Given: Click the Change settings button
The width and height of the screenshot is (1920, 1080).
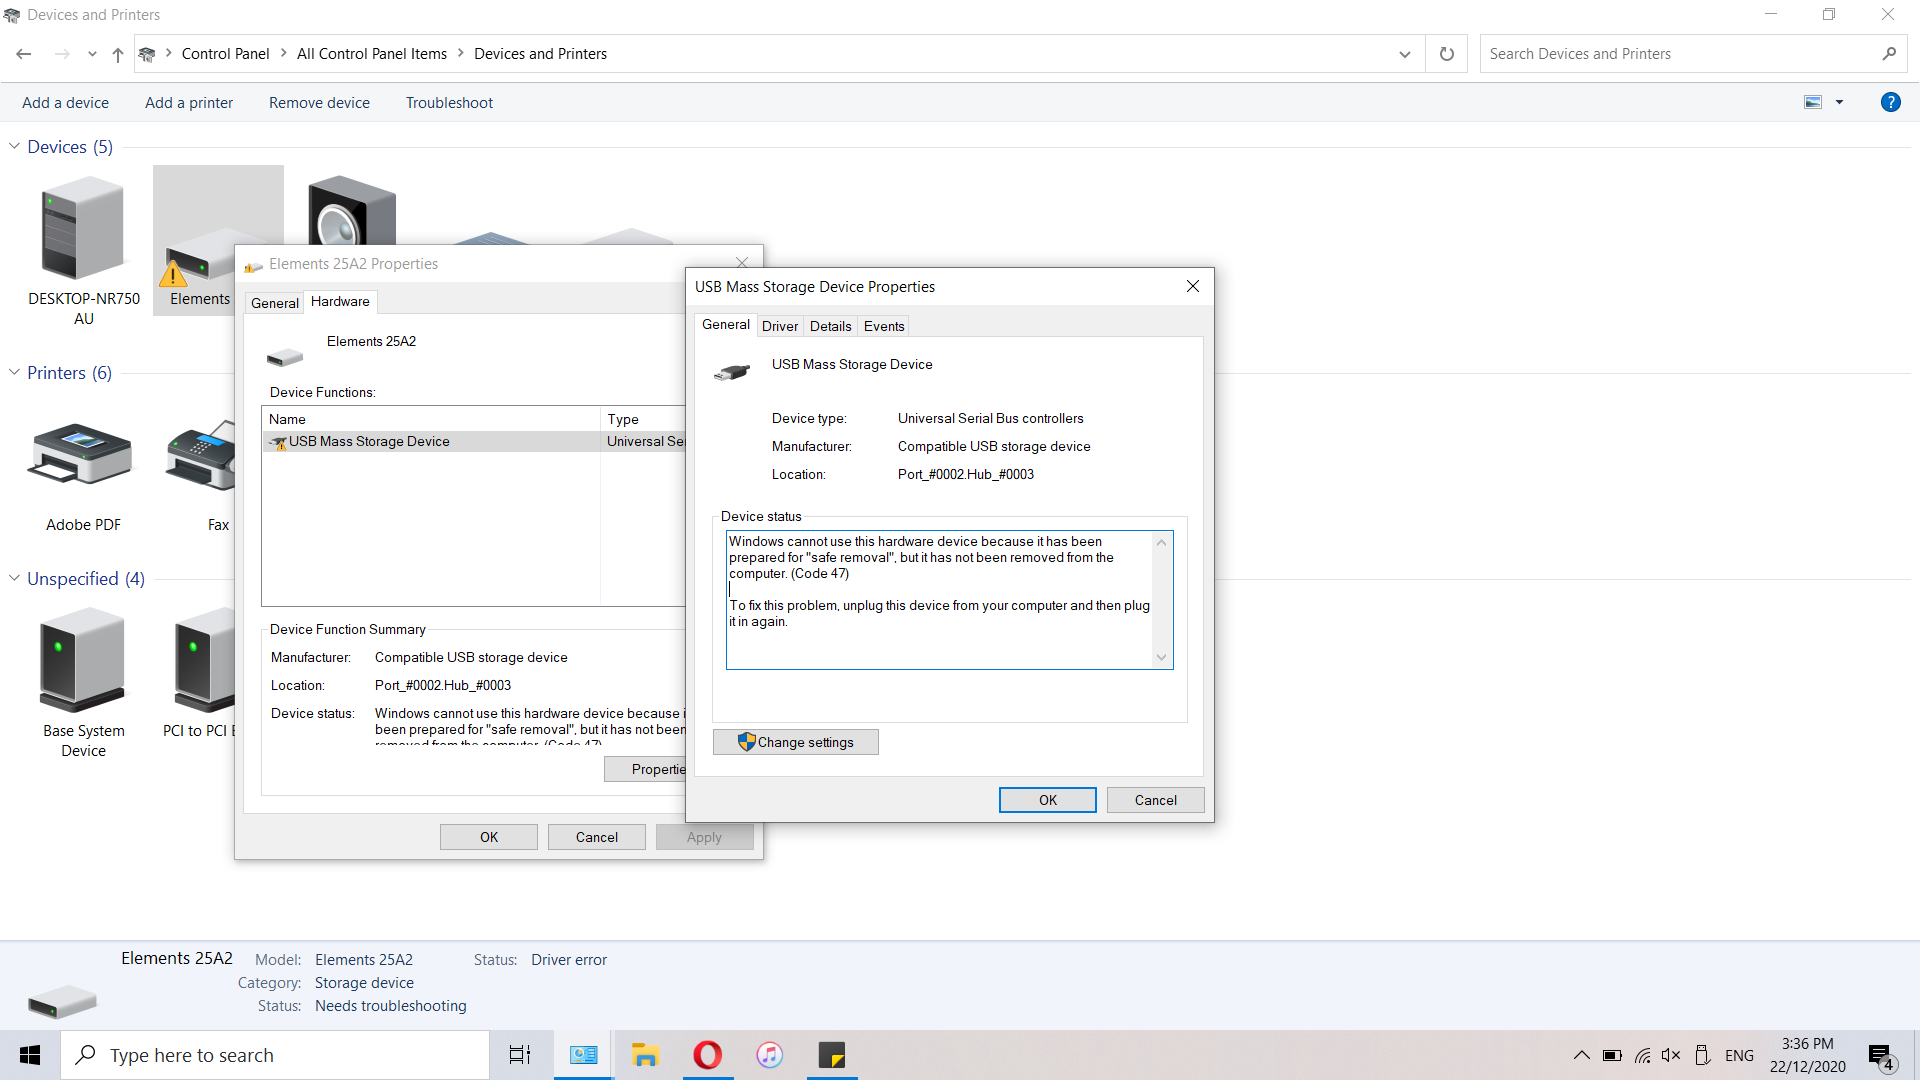Looking at the screenshot, I should (x=796, y=742).
